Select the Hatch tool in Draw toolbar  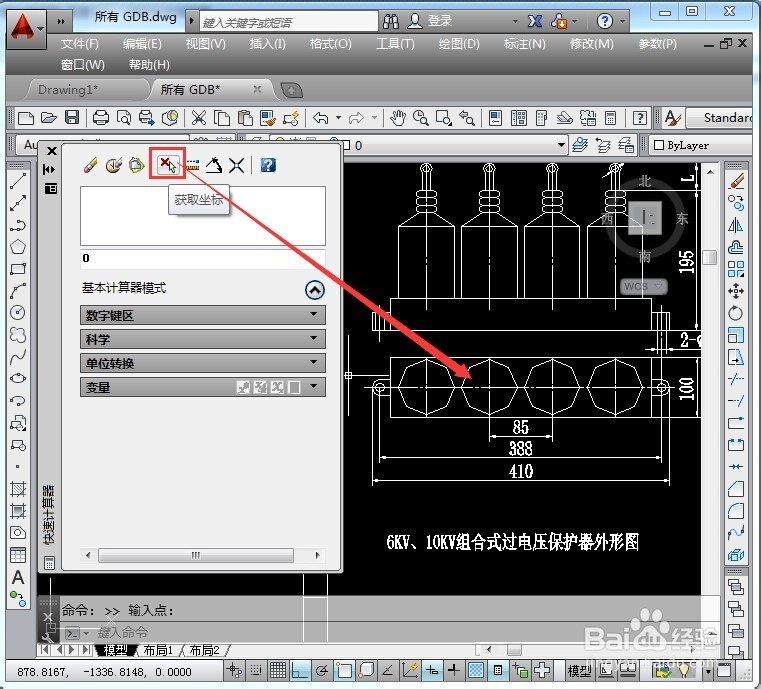tap(18, 489)
